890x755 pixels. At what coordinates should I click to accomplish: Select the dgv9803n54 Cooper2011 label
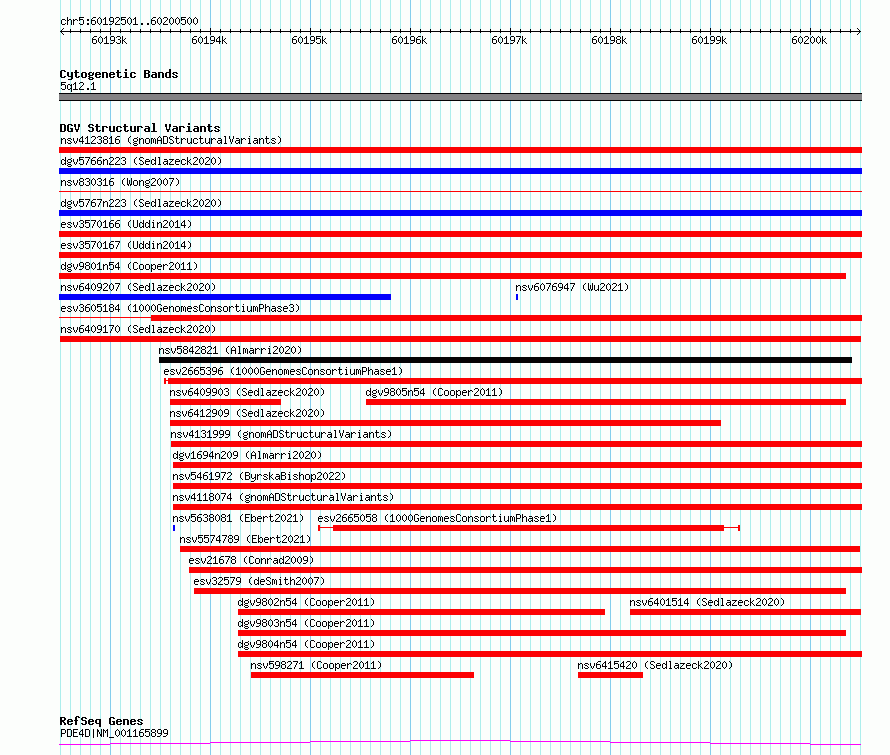(306, 623)
